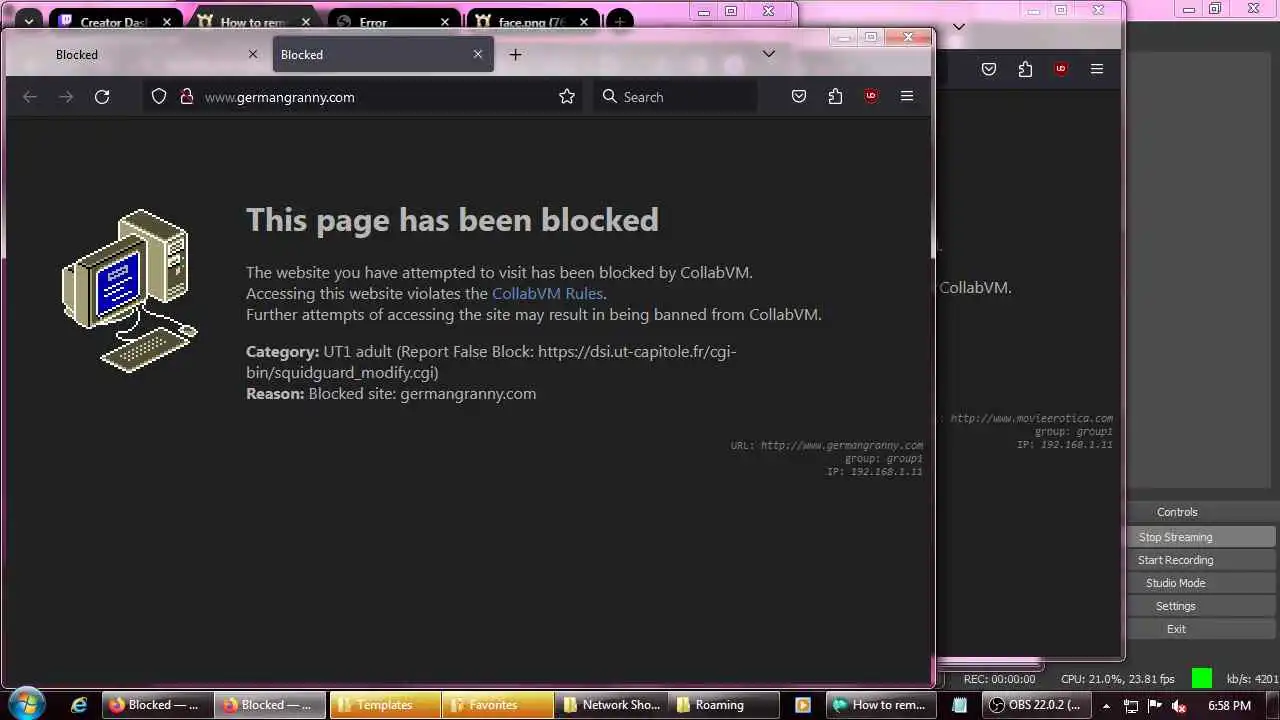The width and height of the screenshot is (1280, 720).
Task: Click uBlock Origin icon in the back Firefox window
Action: 1061,69
